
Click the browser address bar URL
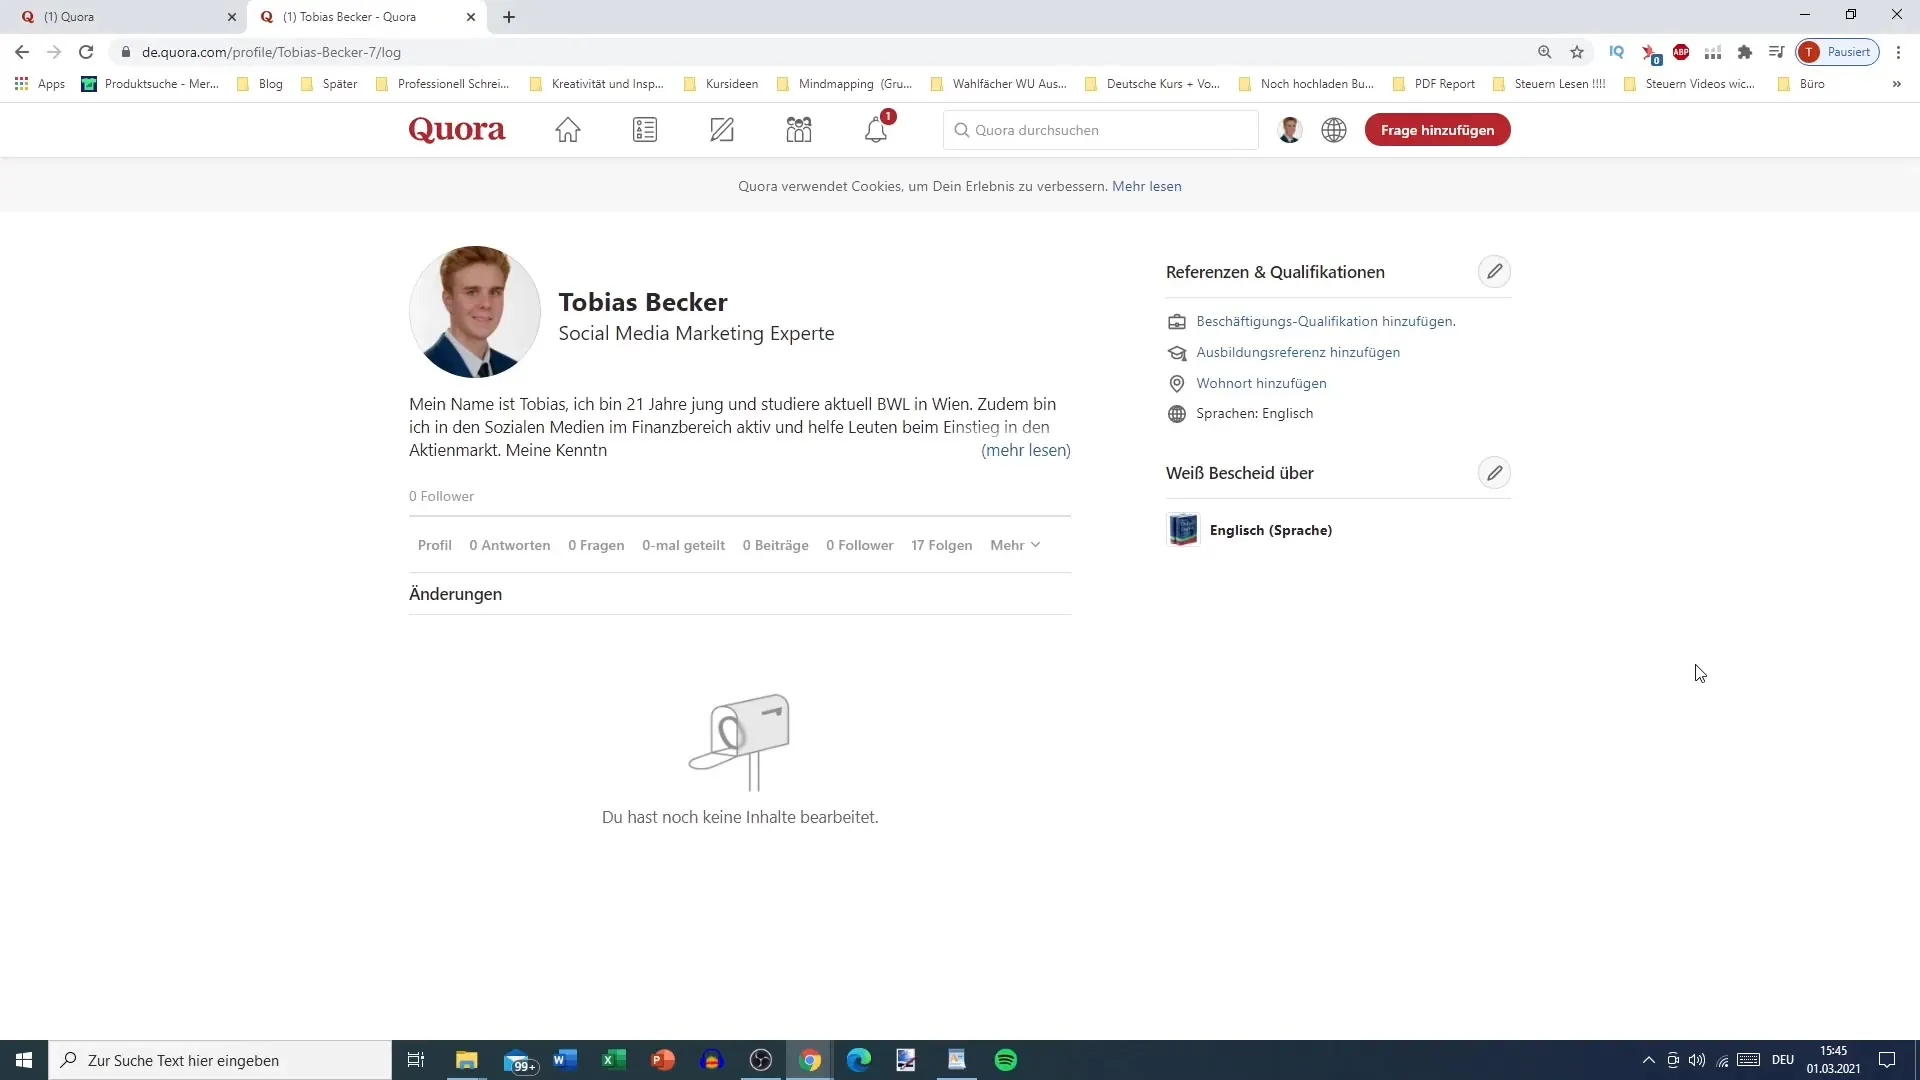click(271, 52)
